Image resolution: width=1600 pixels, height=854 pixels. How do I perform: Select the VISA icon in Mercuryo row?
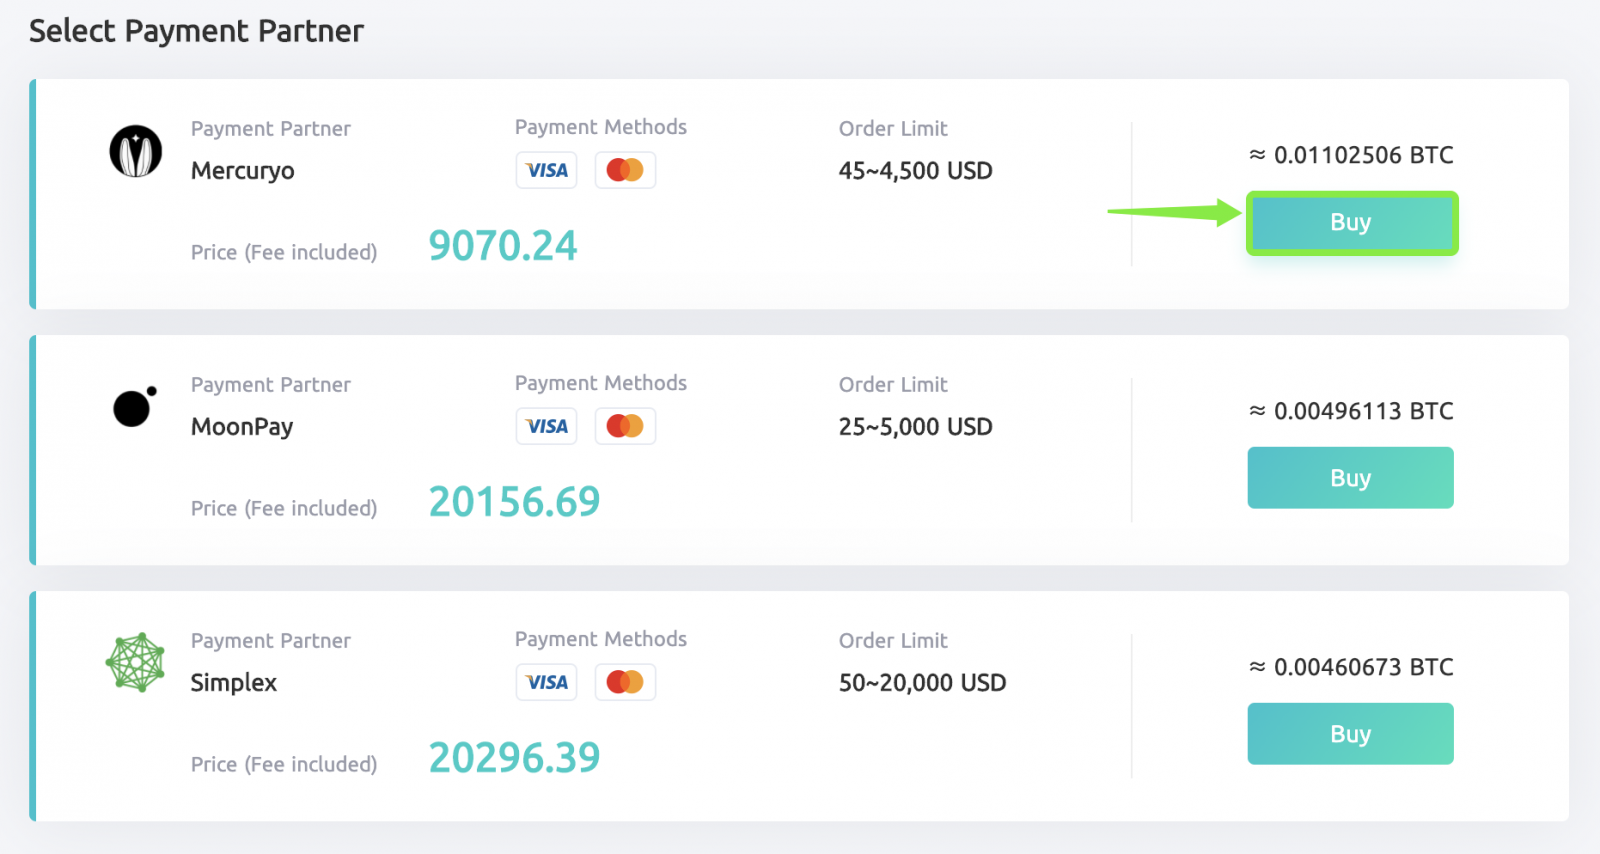click(x=546, y=170)
